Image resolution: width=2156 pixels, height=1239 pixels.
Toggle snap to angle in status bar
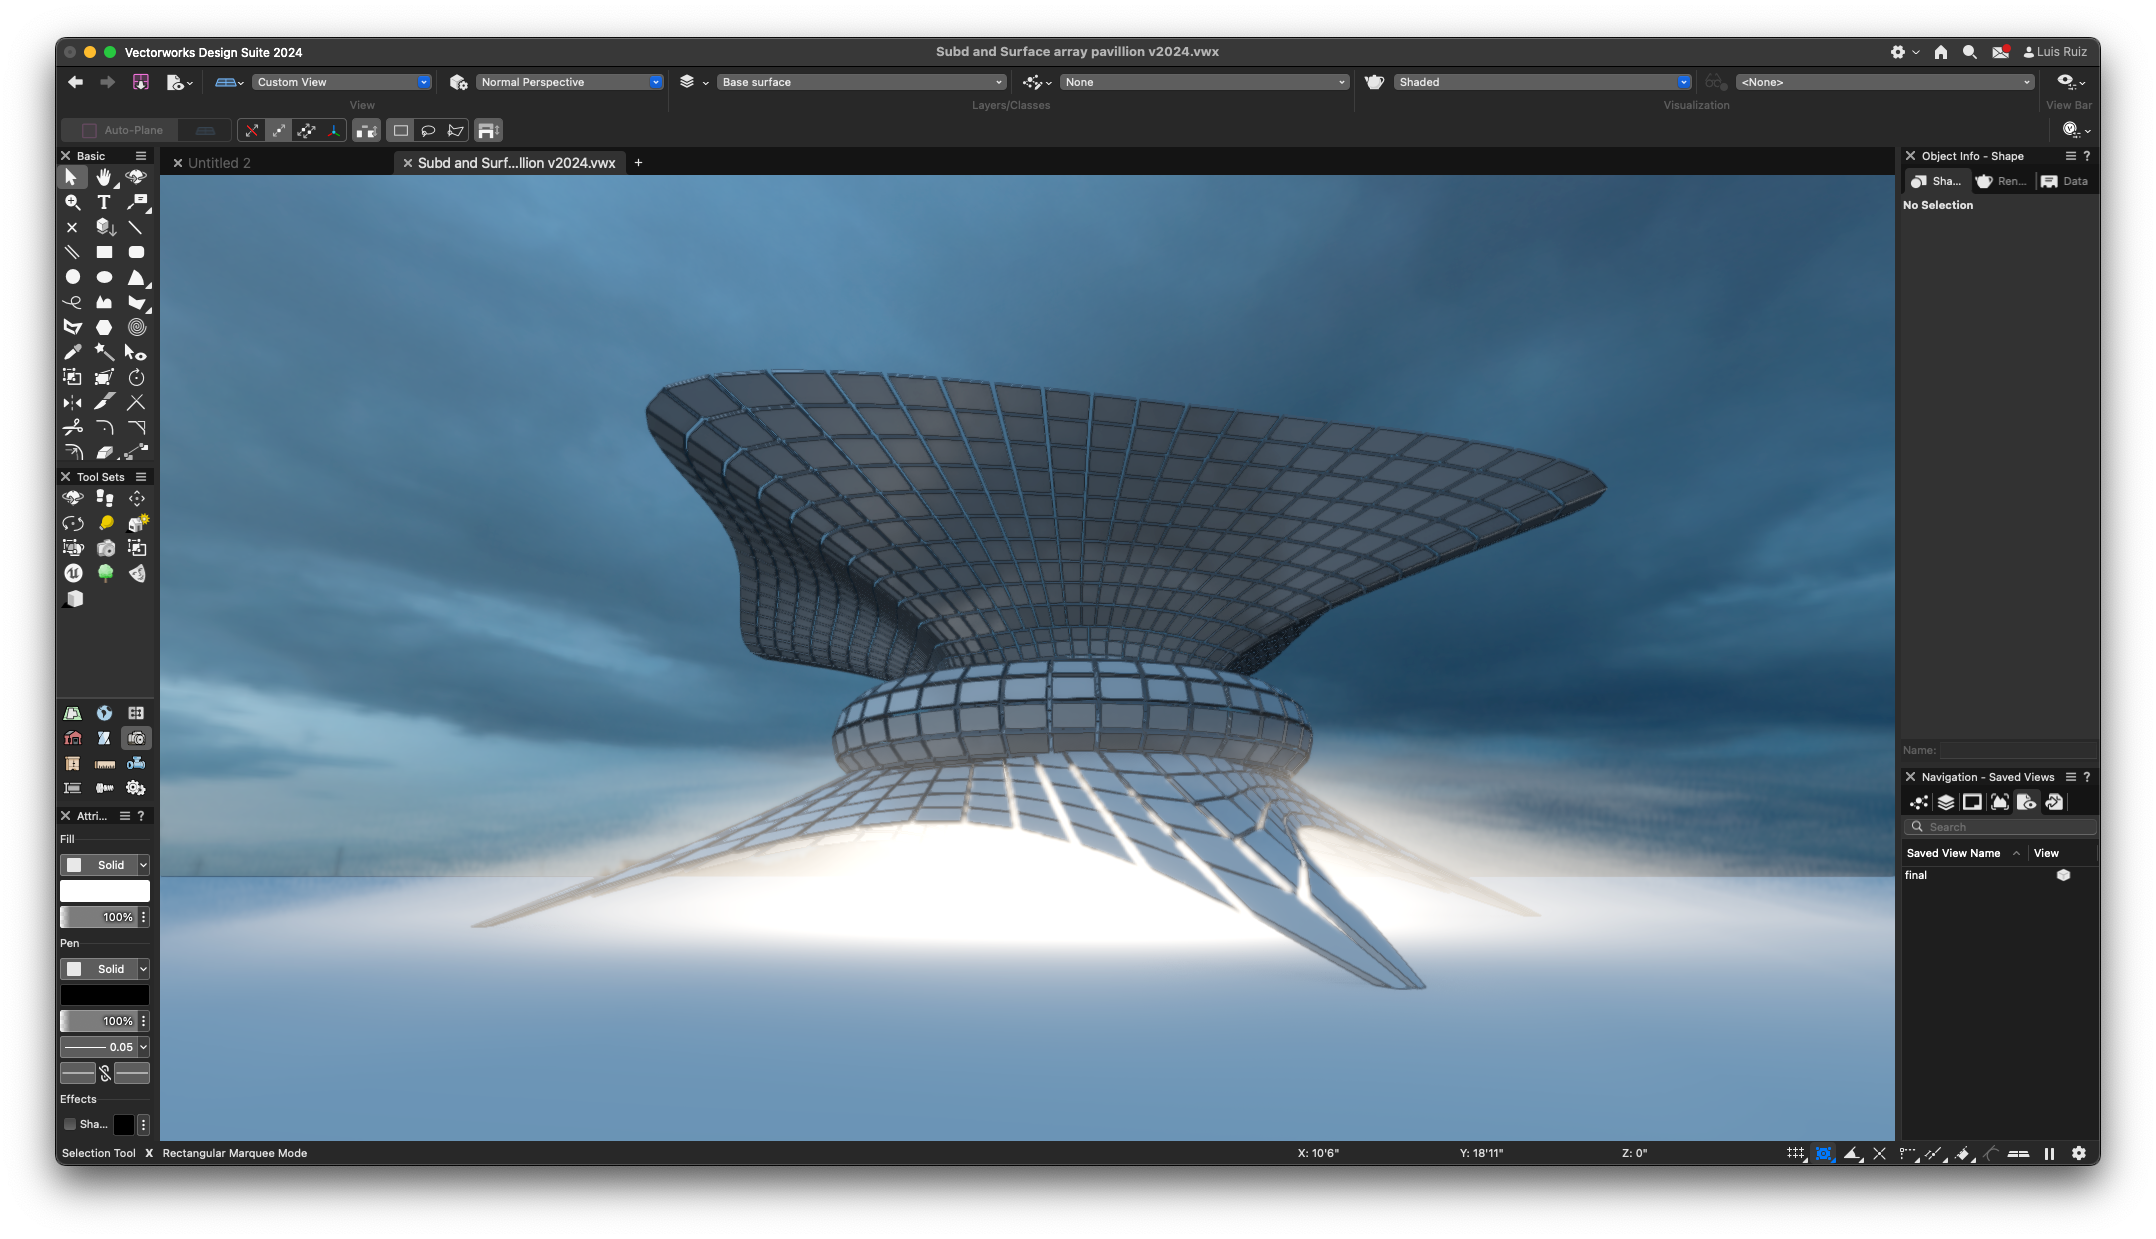(1853, 1153)
